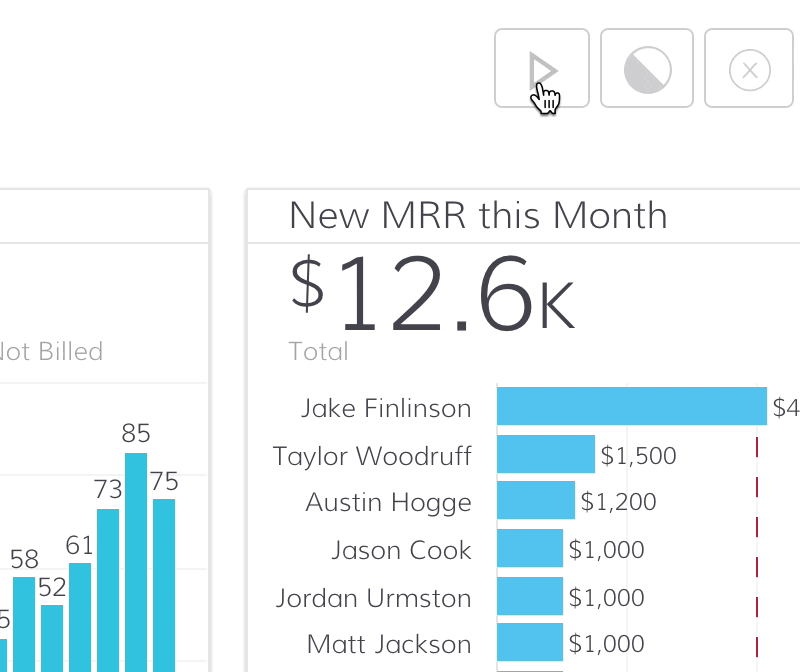Image resolution: width=800 pixels, height=672 pixels.
Task: Click the circled X exit button
Action: point(750,69)
